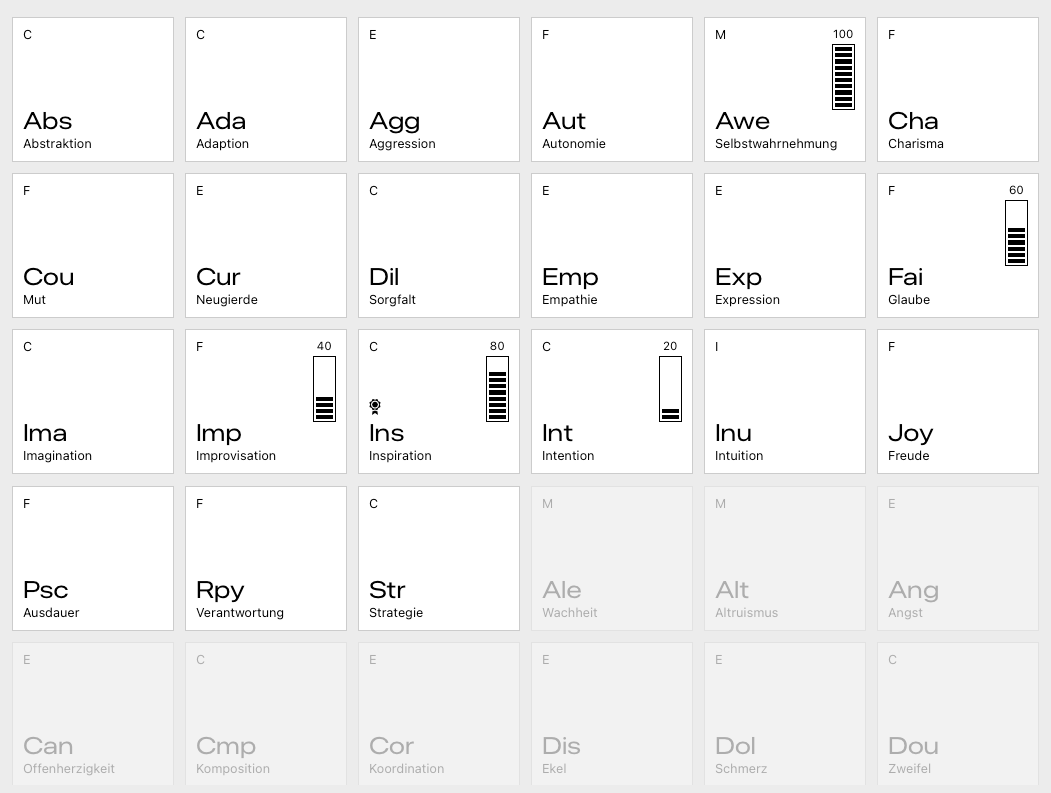The height and width of the screenshot is (793, 1051).
Task: Select the Adaption element card
Action: coord(266,89)
